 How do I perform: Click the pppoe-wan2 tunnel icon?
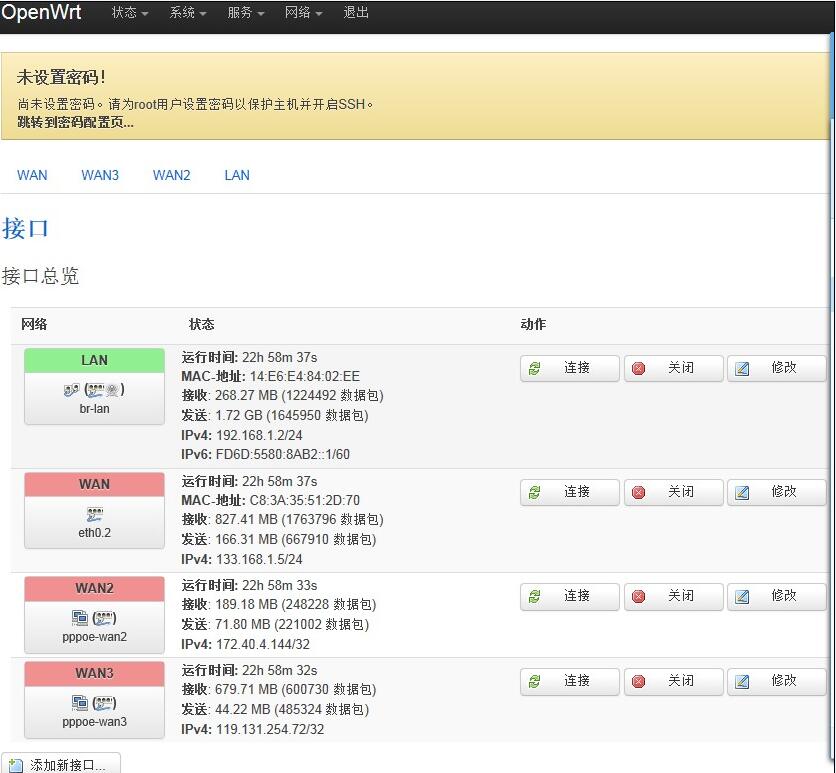click(x=94, y=618)
